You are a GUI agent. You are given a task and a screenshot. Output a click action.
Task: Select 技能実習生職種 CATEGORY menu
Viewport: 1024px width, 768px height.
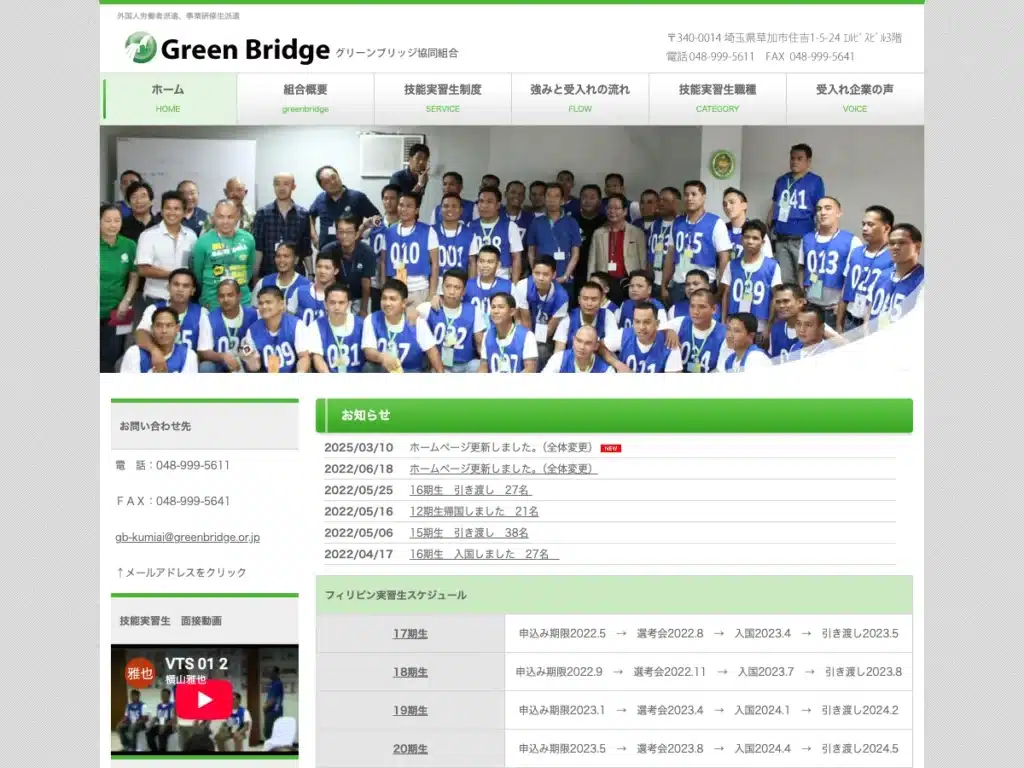point(718,99)
